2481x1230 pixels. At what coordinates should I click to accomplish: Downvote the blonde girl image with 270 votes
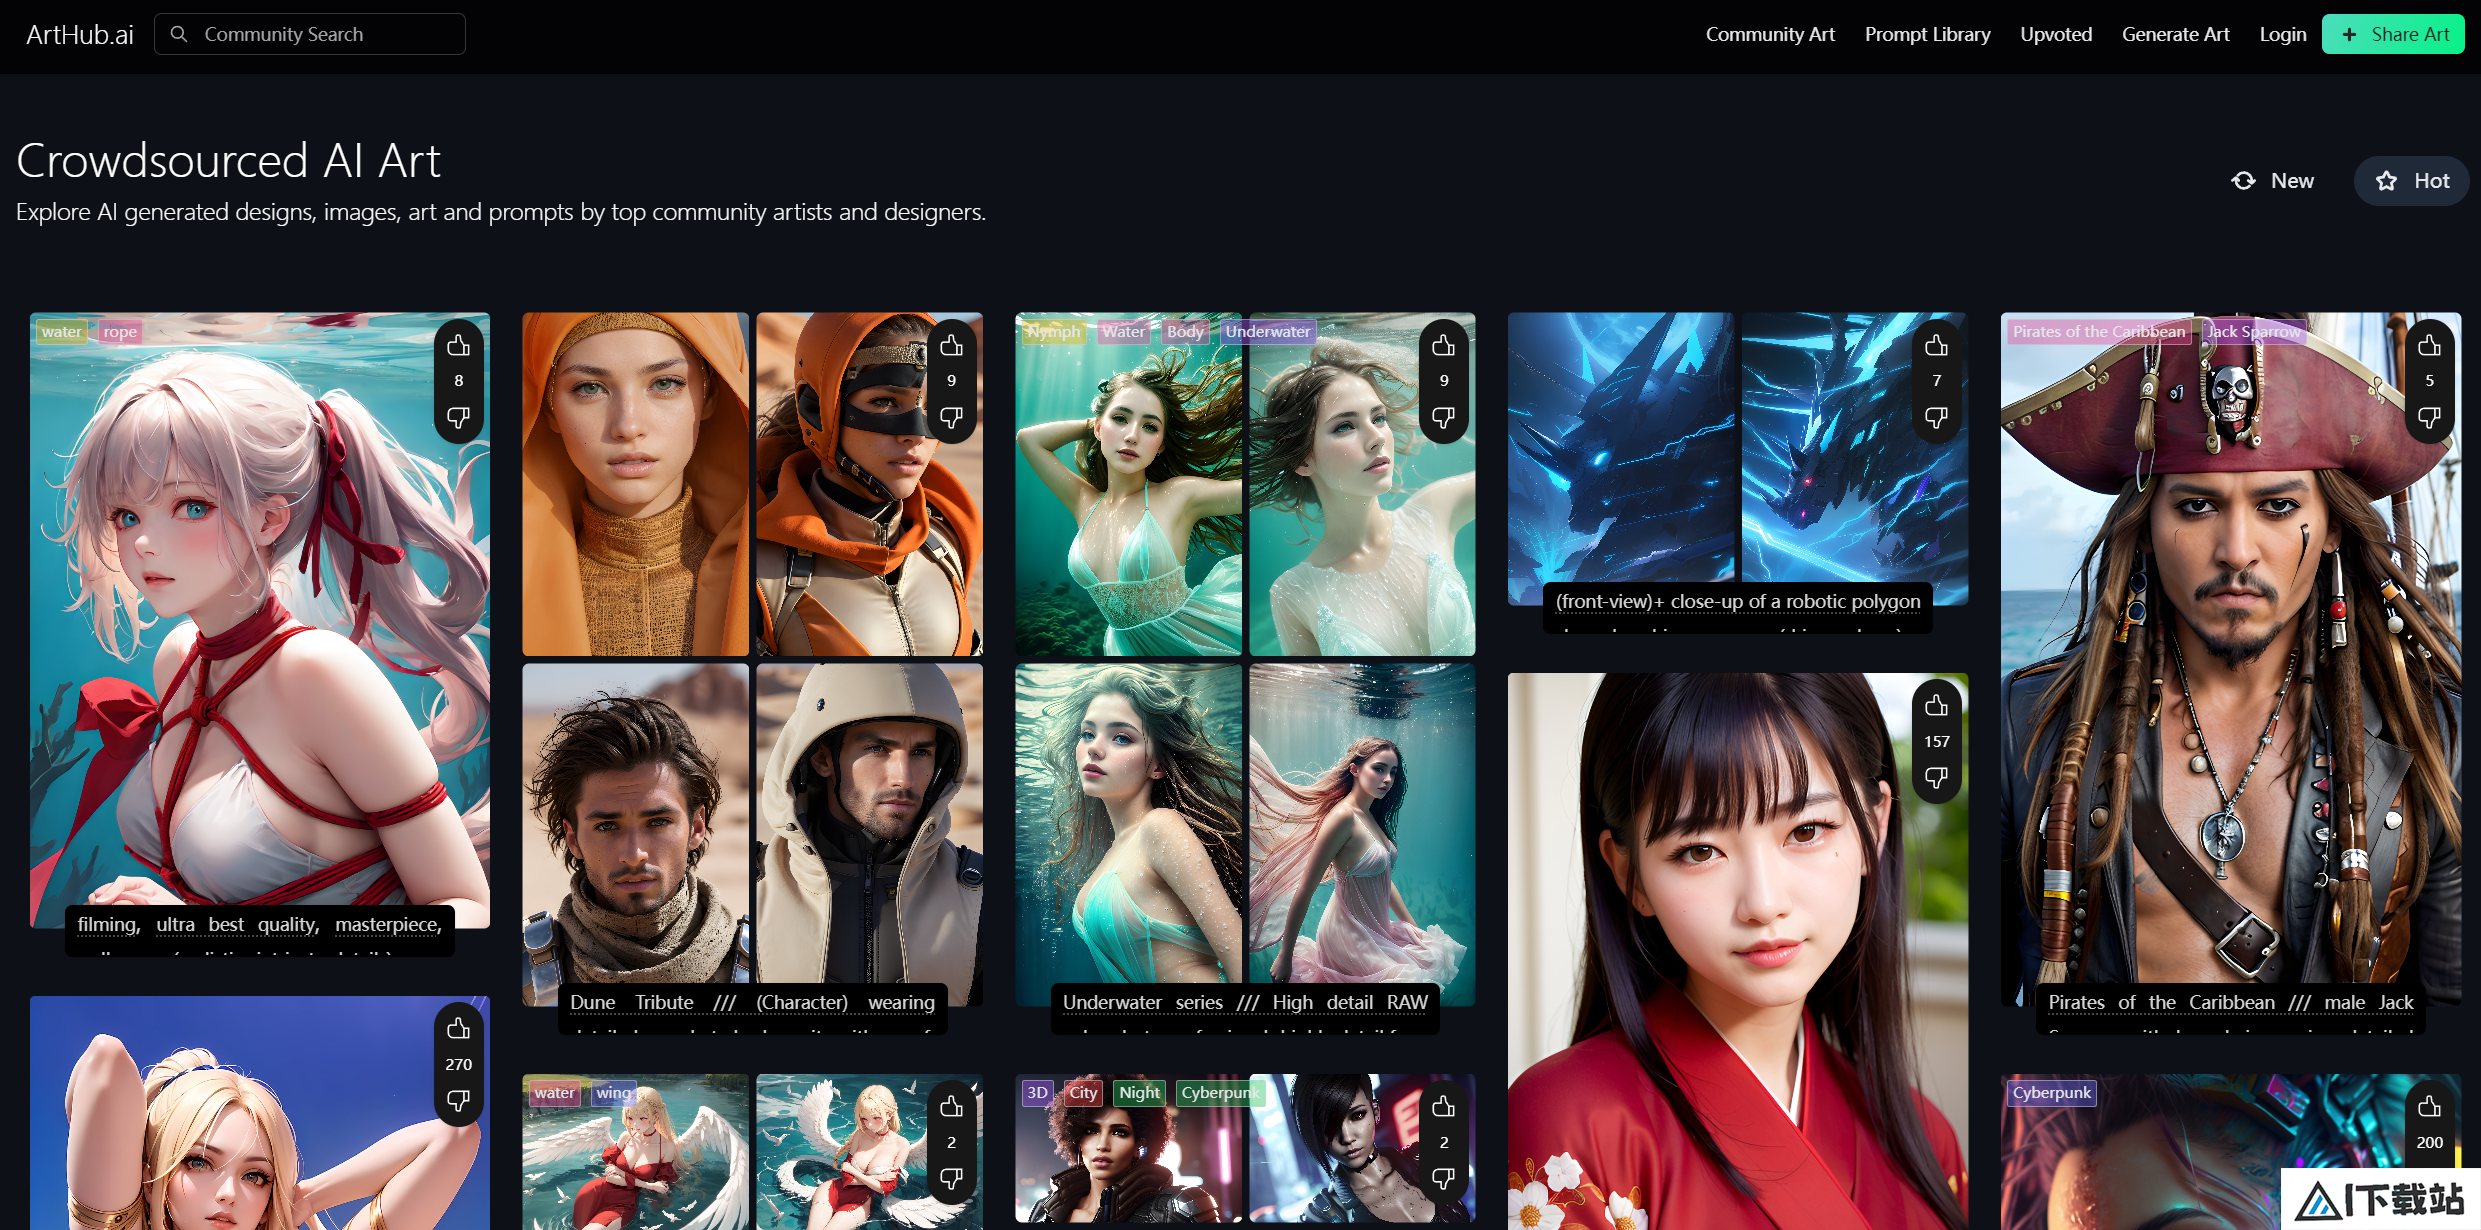[x=458, y=1100]
